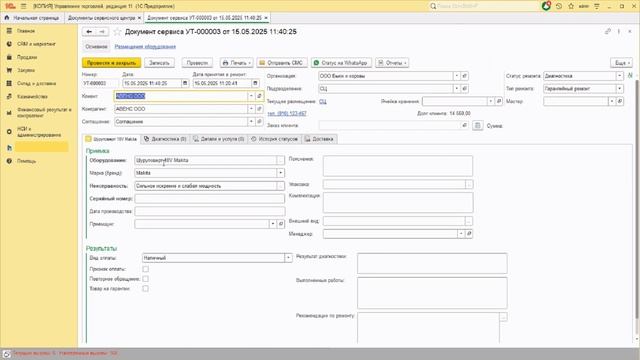Open Казначейство section in sidebar
The image size is (640, 360).
(32, 96)
